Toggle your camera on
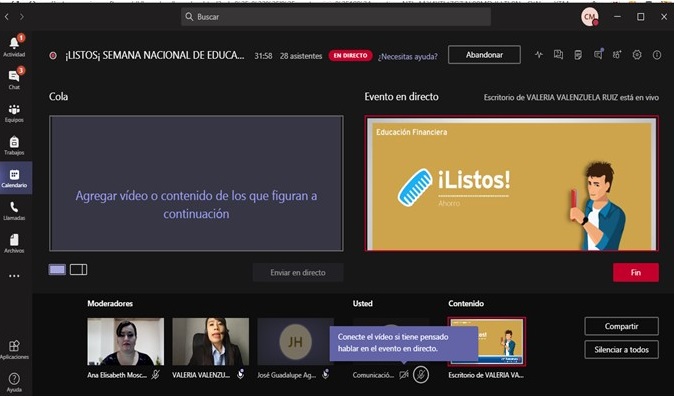 [404, 375]
